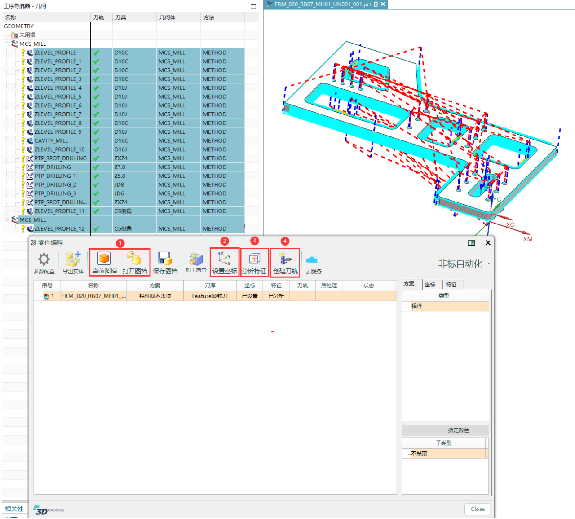Viewport: 575px width, 519px height.
Task: Select the PTP_DRILLING_2 operation
Action: pyautogui.click(x=55, y=185)
